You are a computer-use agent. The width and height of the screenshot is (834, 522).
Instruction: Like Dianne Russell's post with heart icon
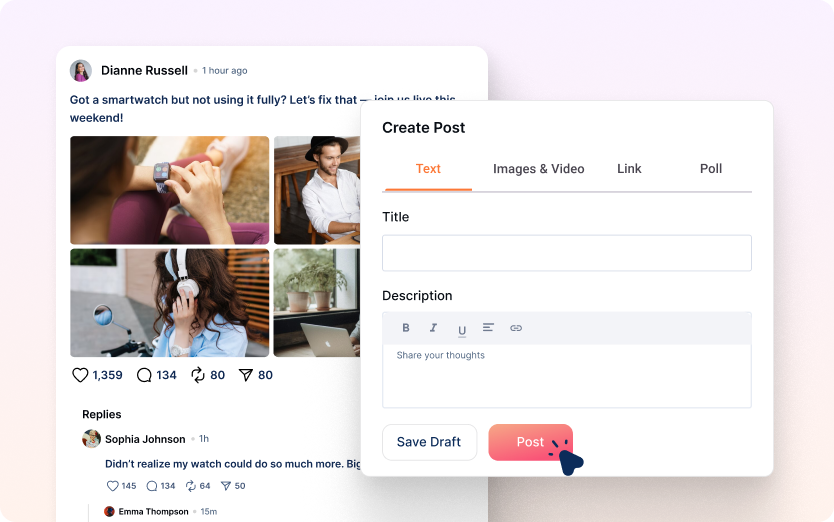pyautogui.click(x=80, y=375)
